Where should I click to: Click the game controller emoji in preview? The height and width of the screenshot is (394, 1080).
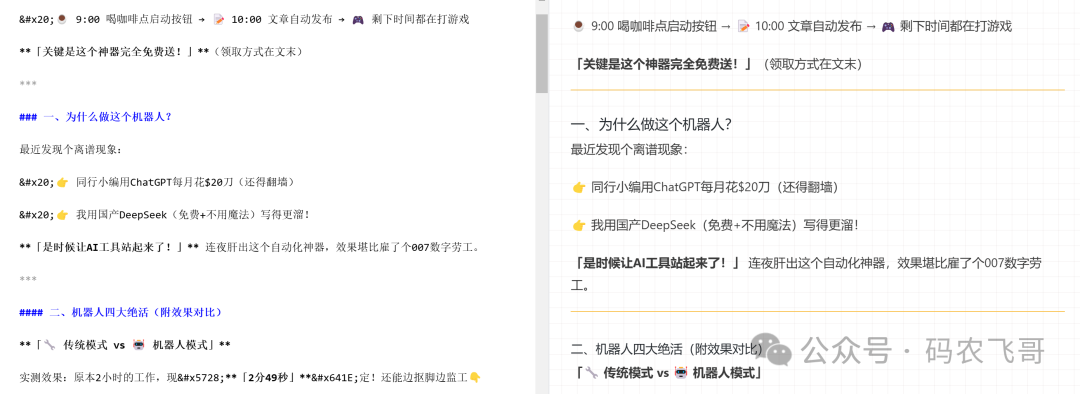pos(889,26)
